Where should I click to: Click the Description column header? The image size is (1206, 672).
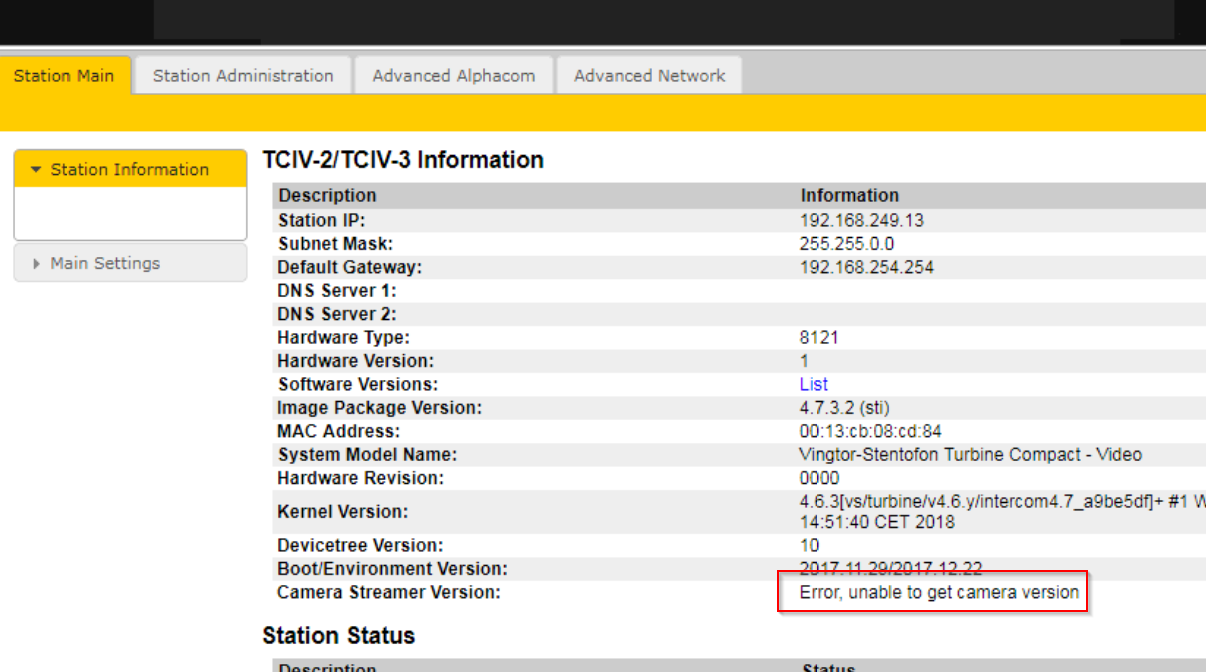click(x=327, y=195)
